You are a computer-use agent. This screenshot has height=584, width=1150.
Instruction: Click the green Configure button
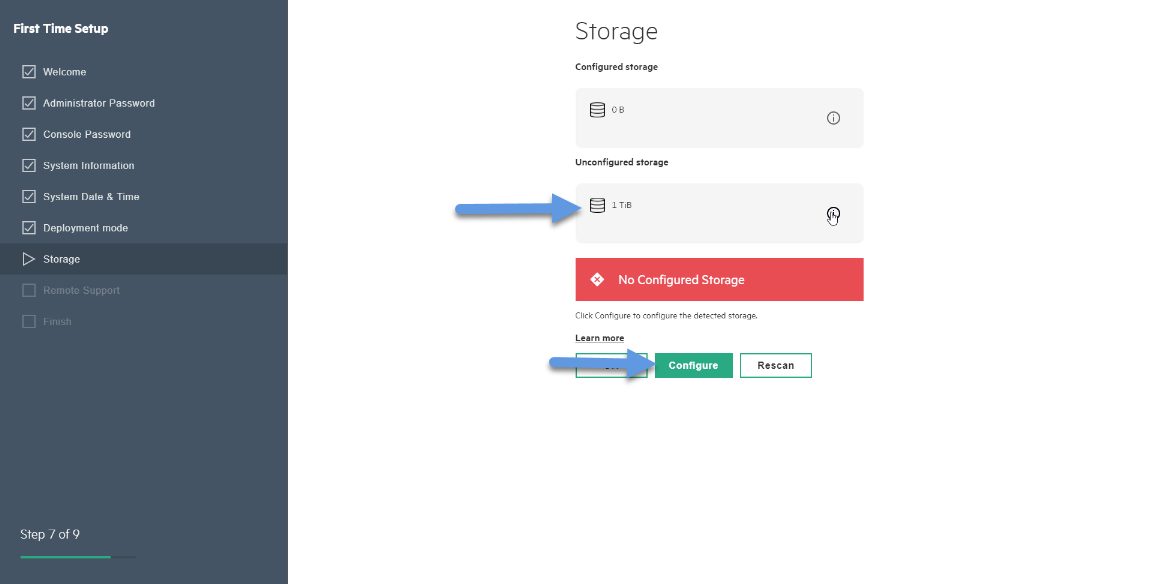point(693,365)
